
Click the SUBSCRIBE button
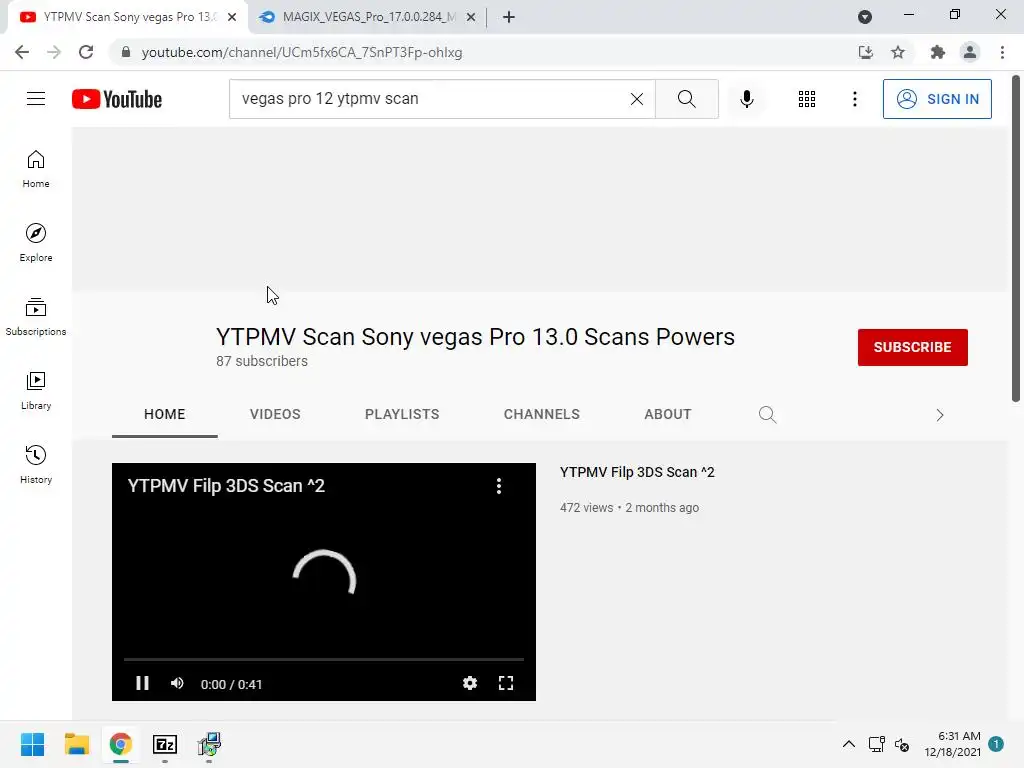[912, 347]
